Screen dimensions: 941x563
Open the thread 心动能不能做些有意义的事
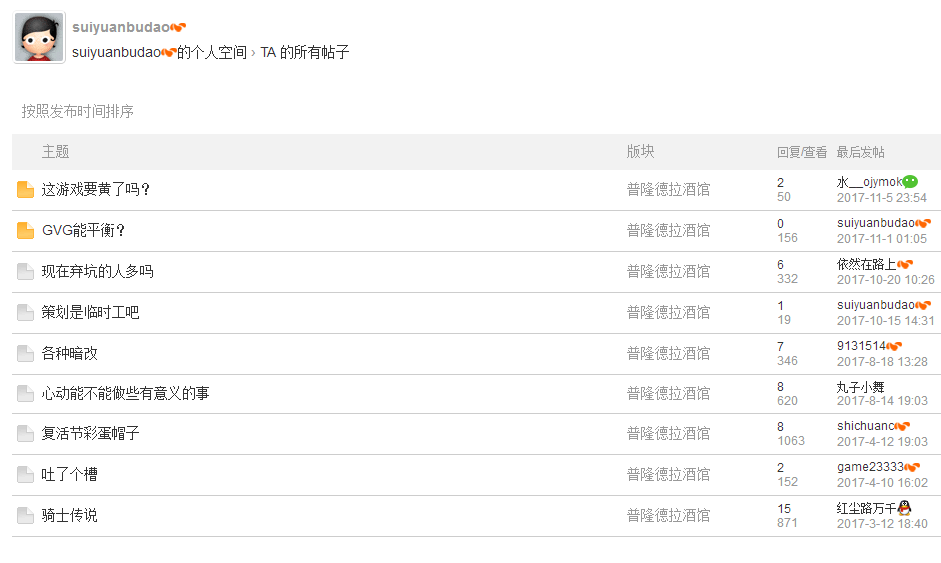pyautogui.click(x=125, y=394)
